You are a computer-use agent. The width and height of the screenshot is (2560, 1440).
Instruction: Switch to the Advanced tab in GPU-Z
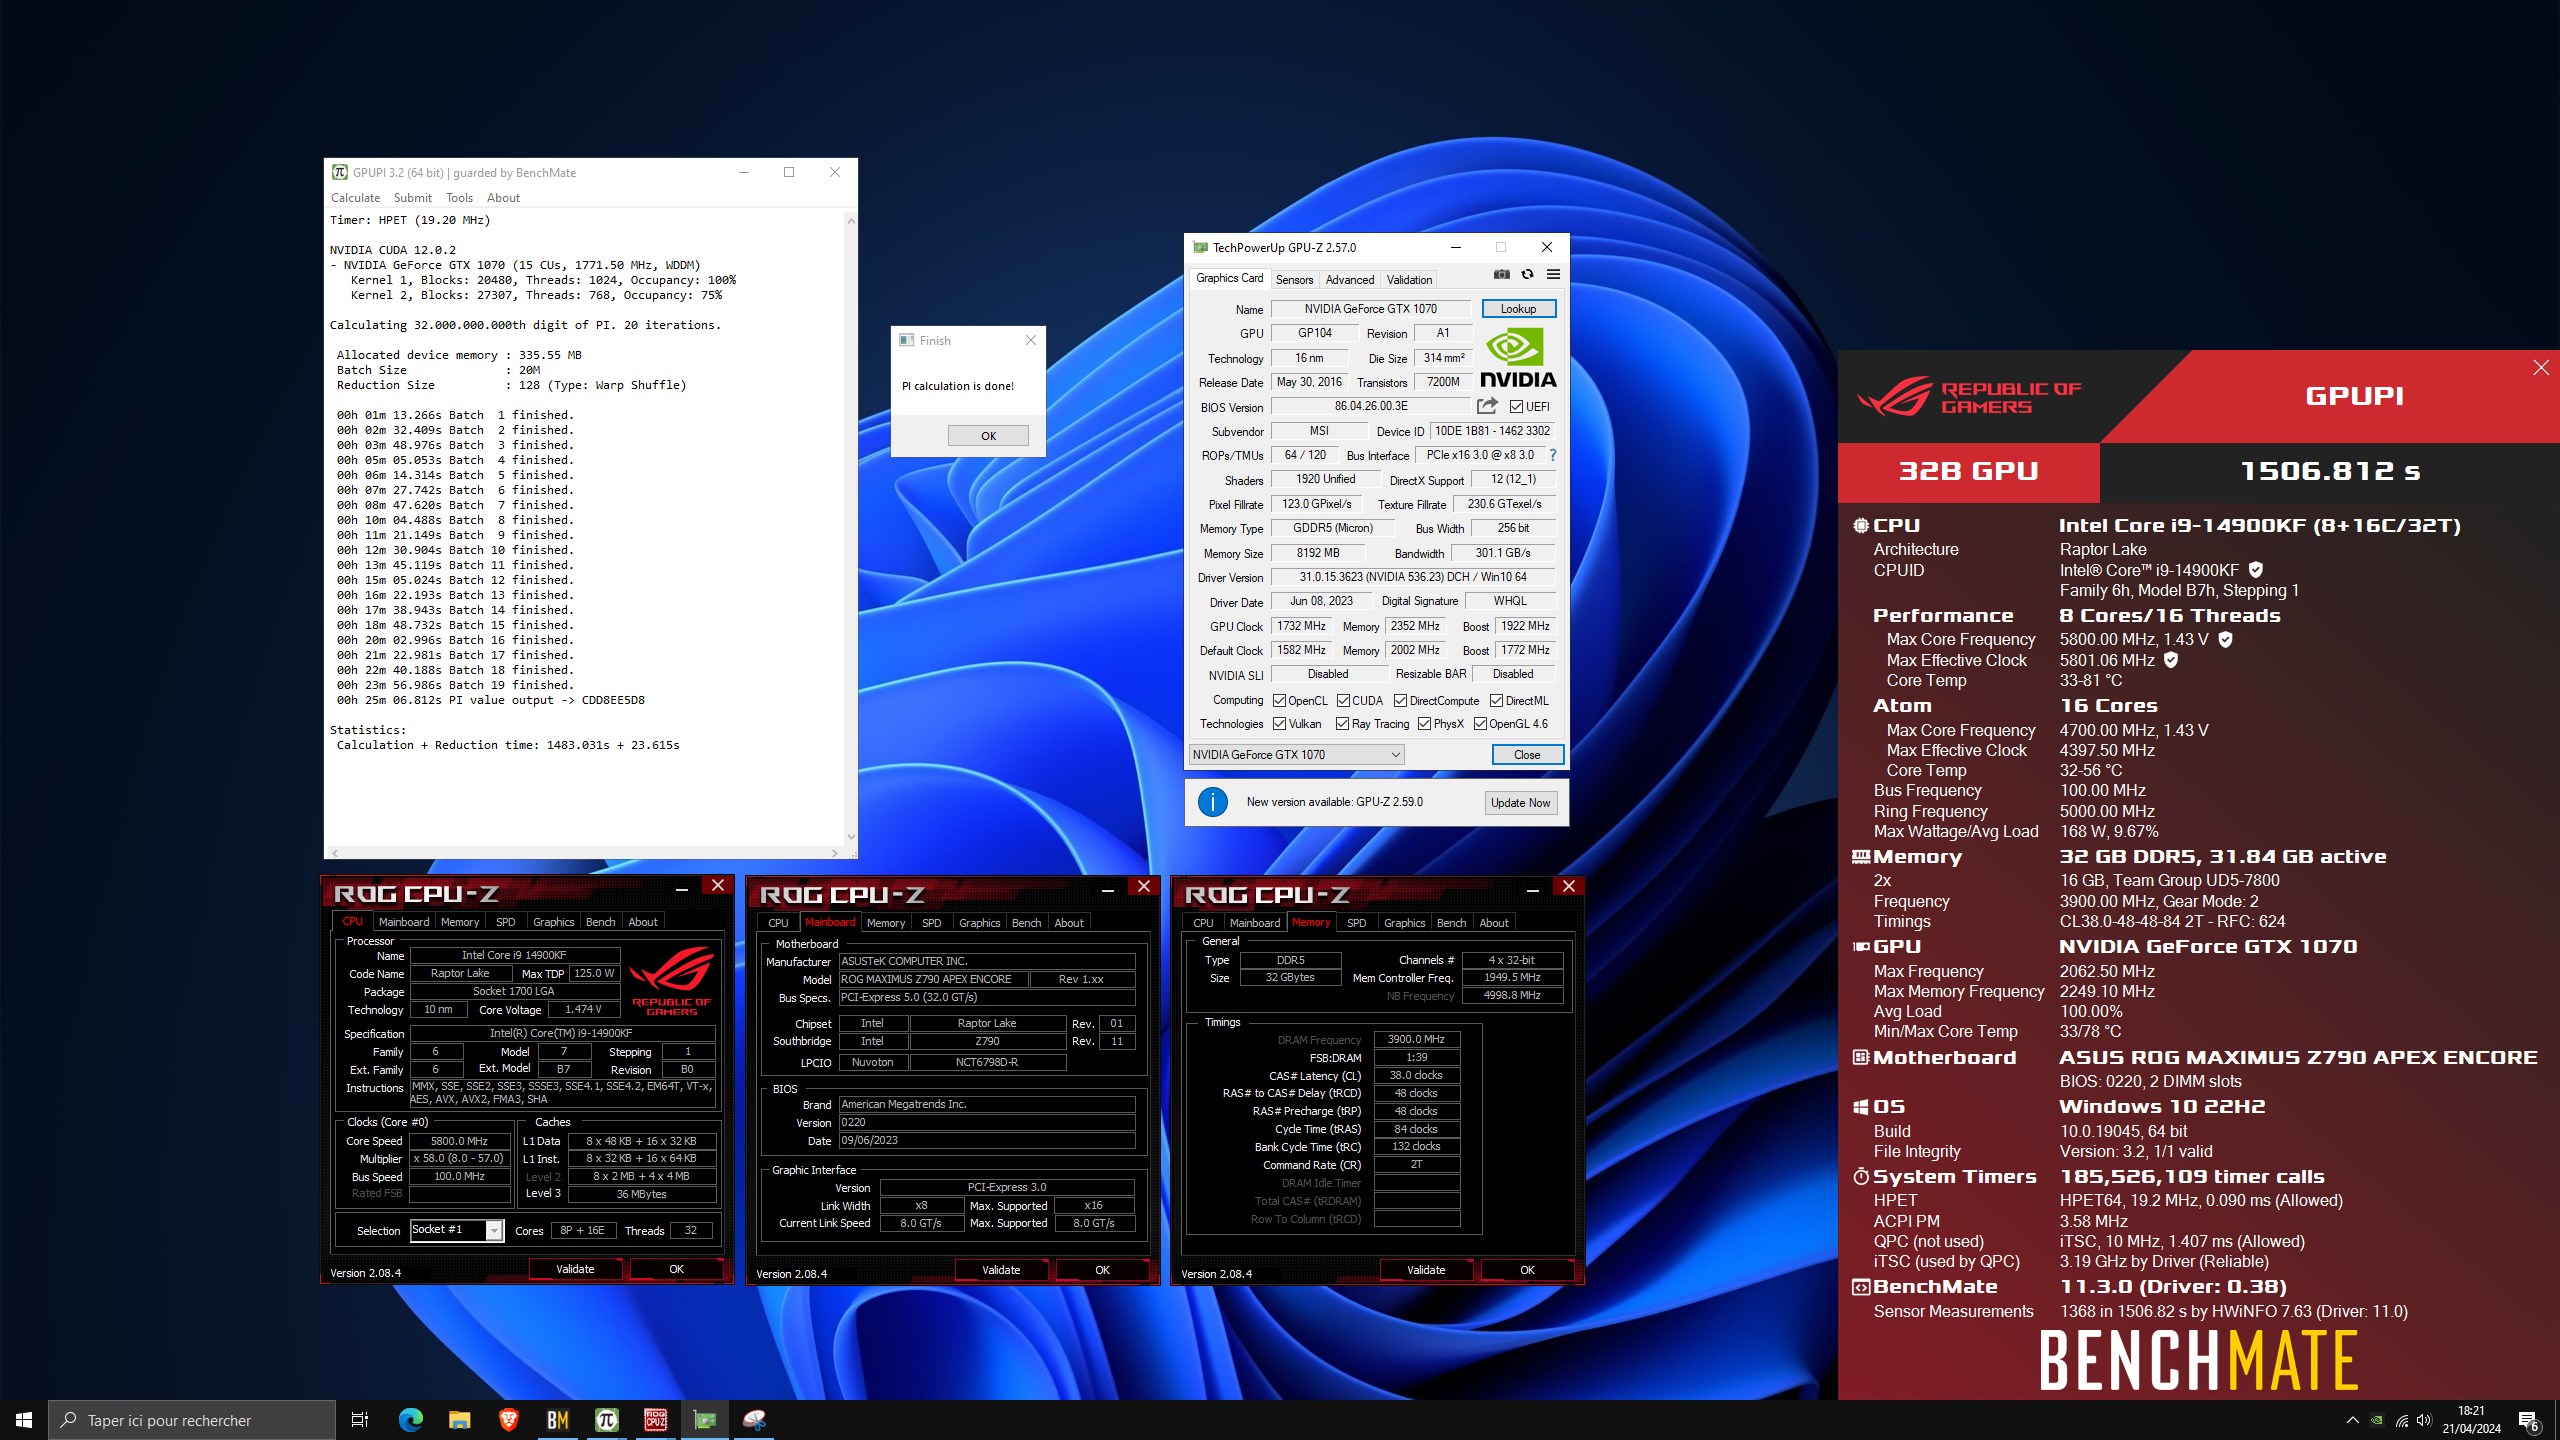pyautogui.click(x=1350, y=280)
